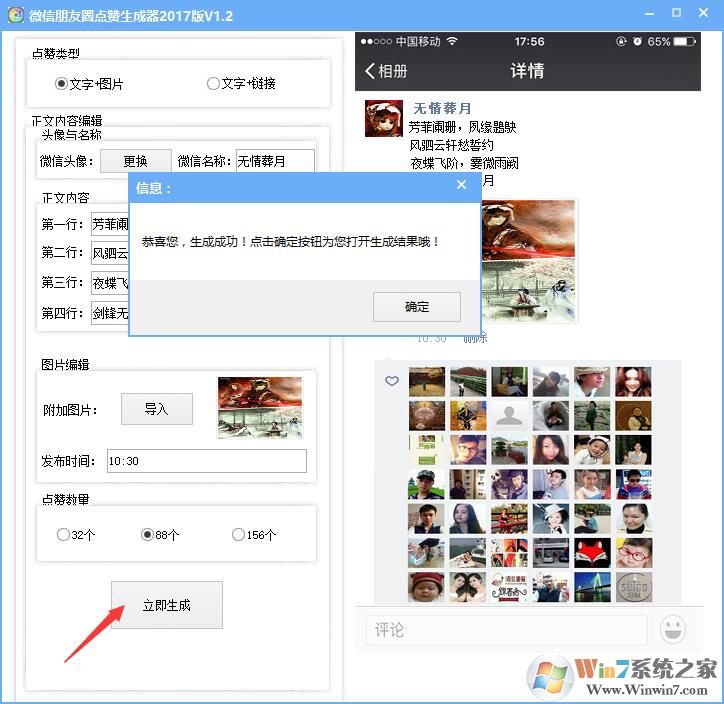Click the app logo icon in title bar

click(x=16, y=15)
